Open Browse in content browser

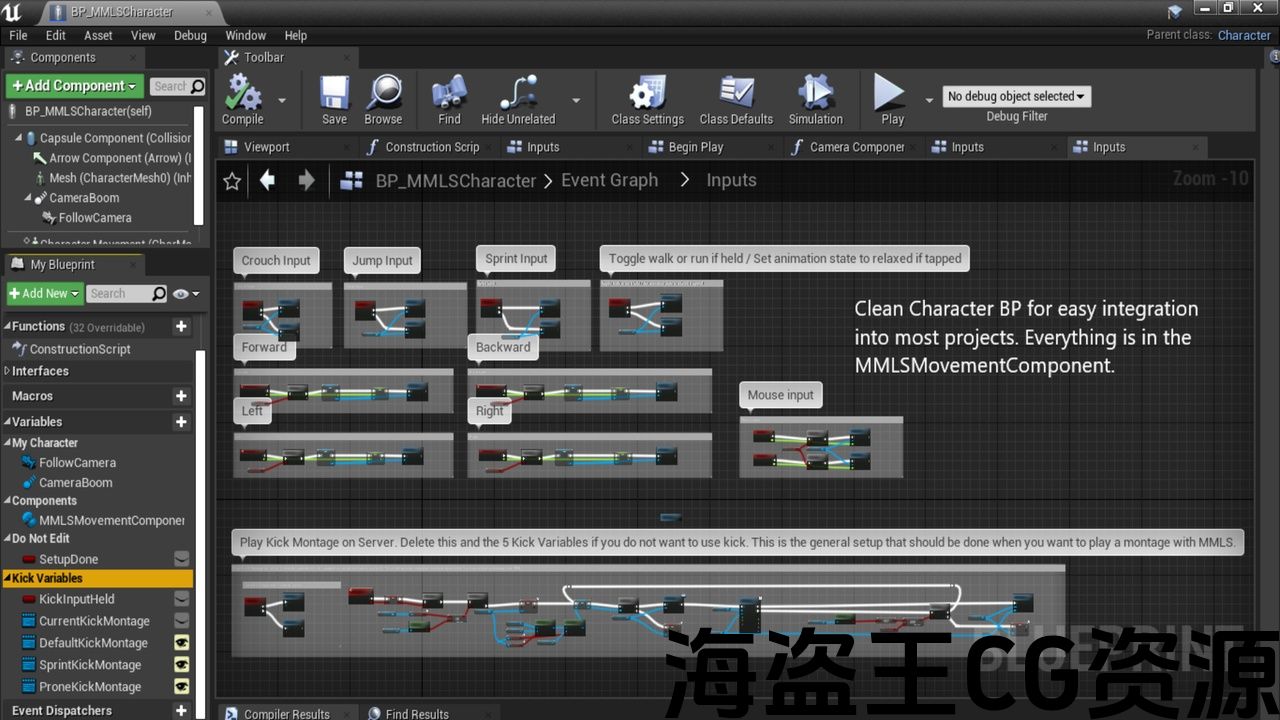383,94
